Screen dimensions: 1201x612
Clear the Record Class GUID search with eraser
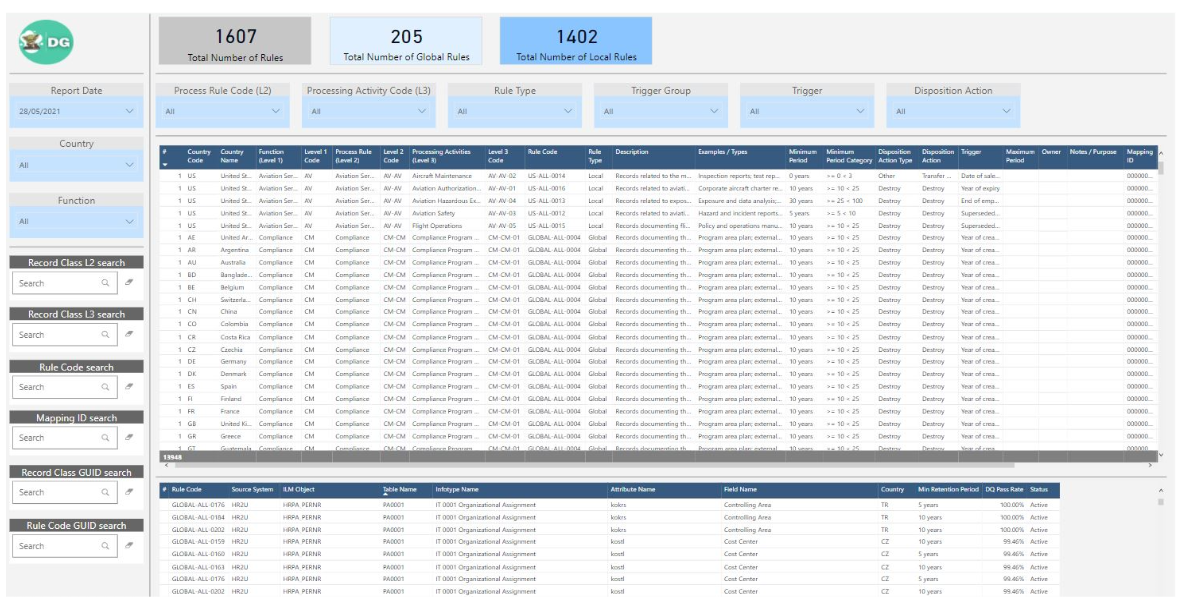point(129,492)
